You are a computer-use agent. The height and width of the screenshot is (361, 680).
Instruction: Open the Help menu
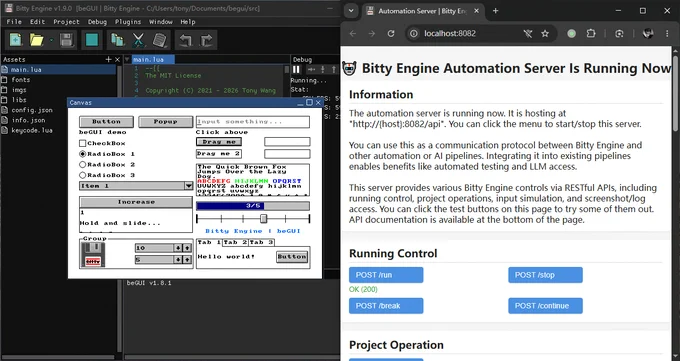pos(188,22)
